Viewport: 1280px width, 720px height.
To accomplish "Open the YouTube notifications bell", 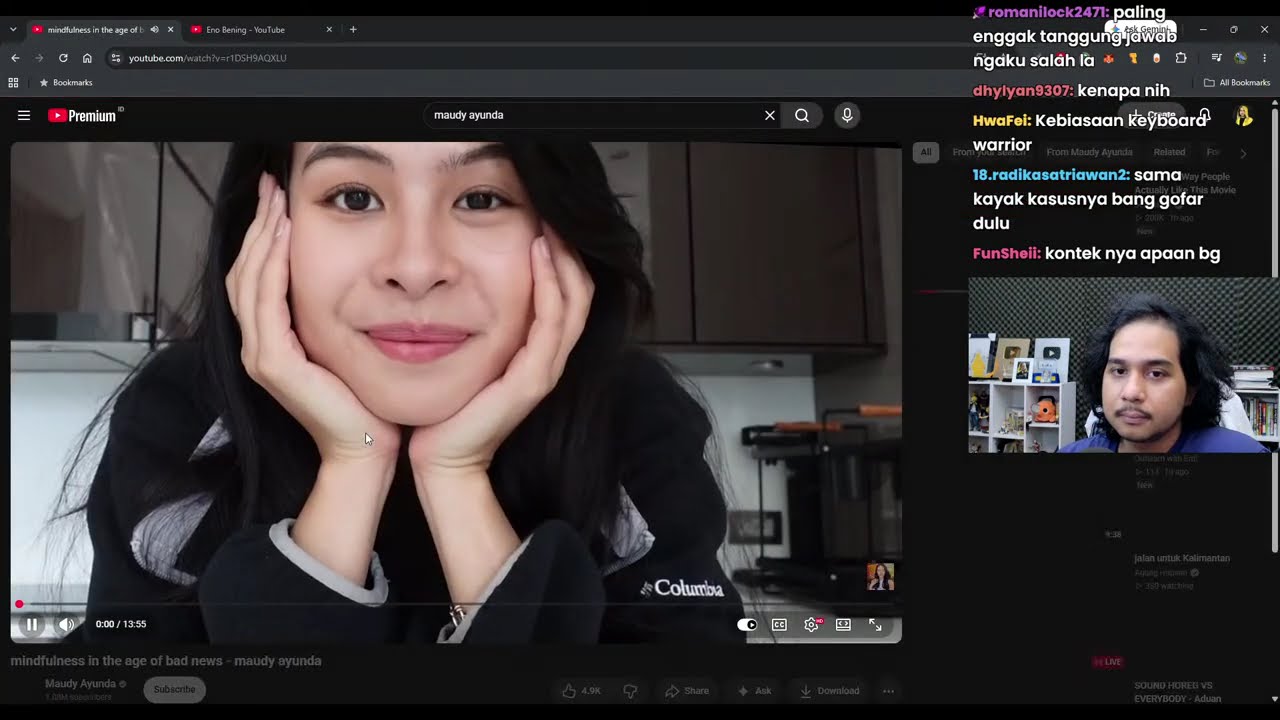I will pos(1205,116).
